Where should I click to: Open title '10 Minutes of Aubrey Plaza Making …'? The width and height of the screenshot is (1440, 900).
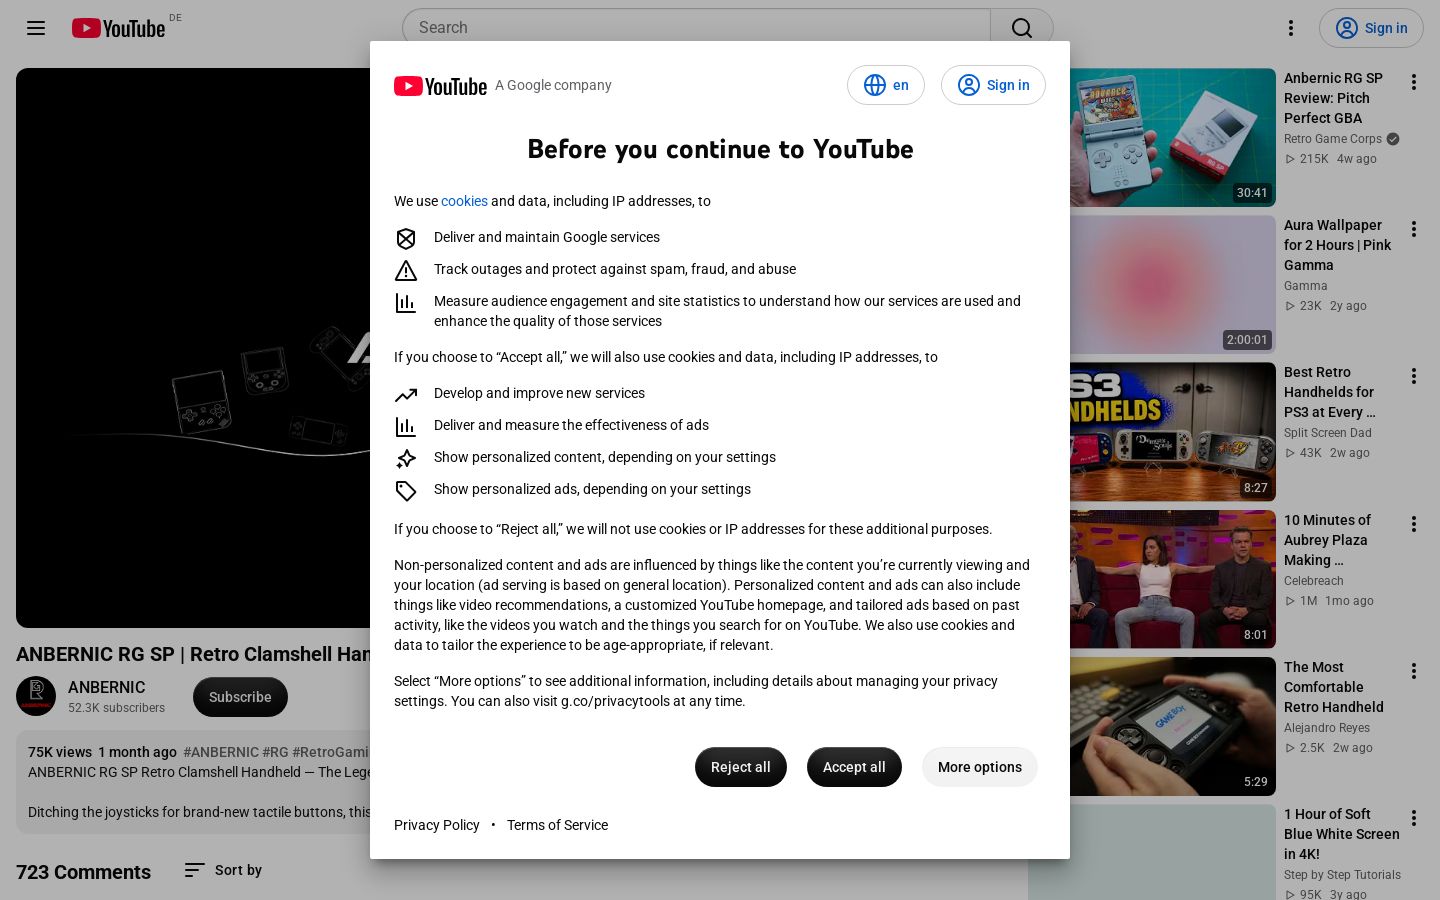(1327, 540)
